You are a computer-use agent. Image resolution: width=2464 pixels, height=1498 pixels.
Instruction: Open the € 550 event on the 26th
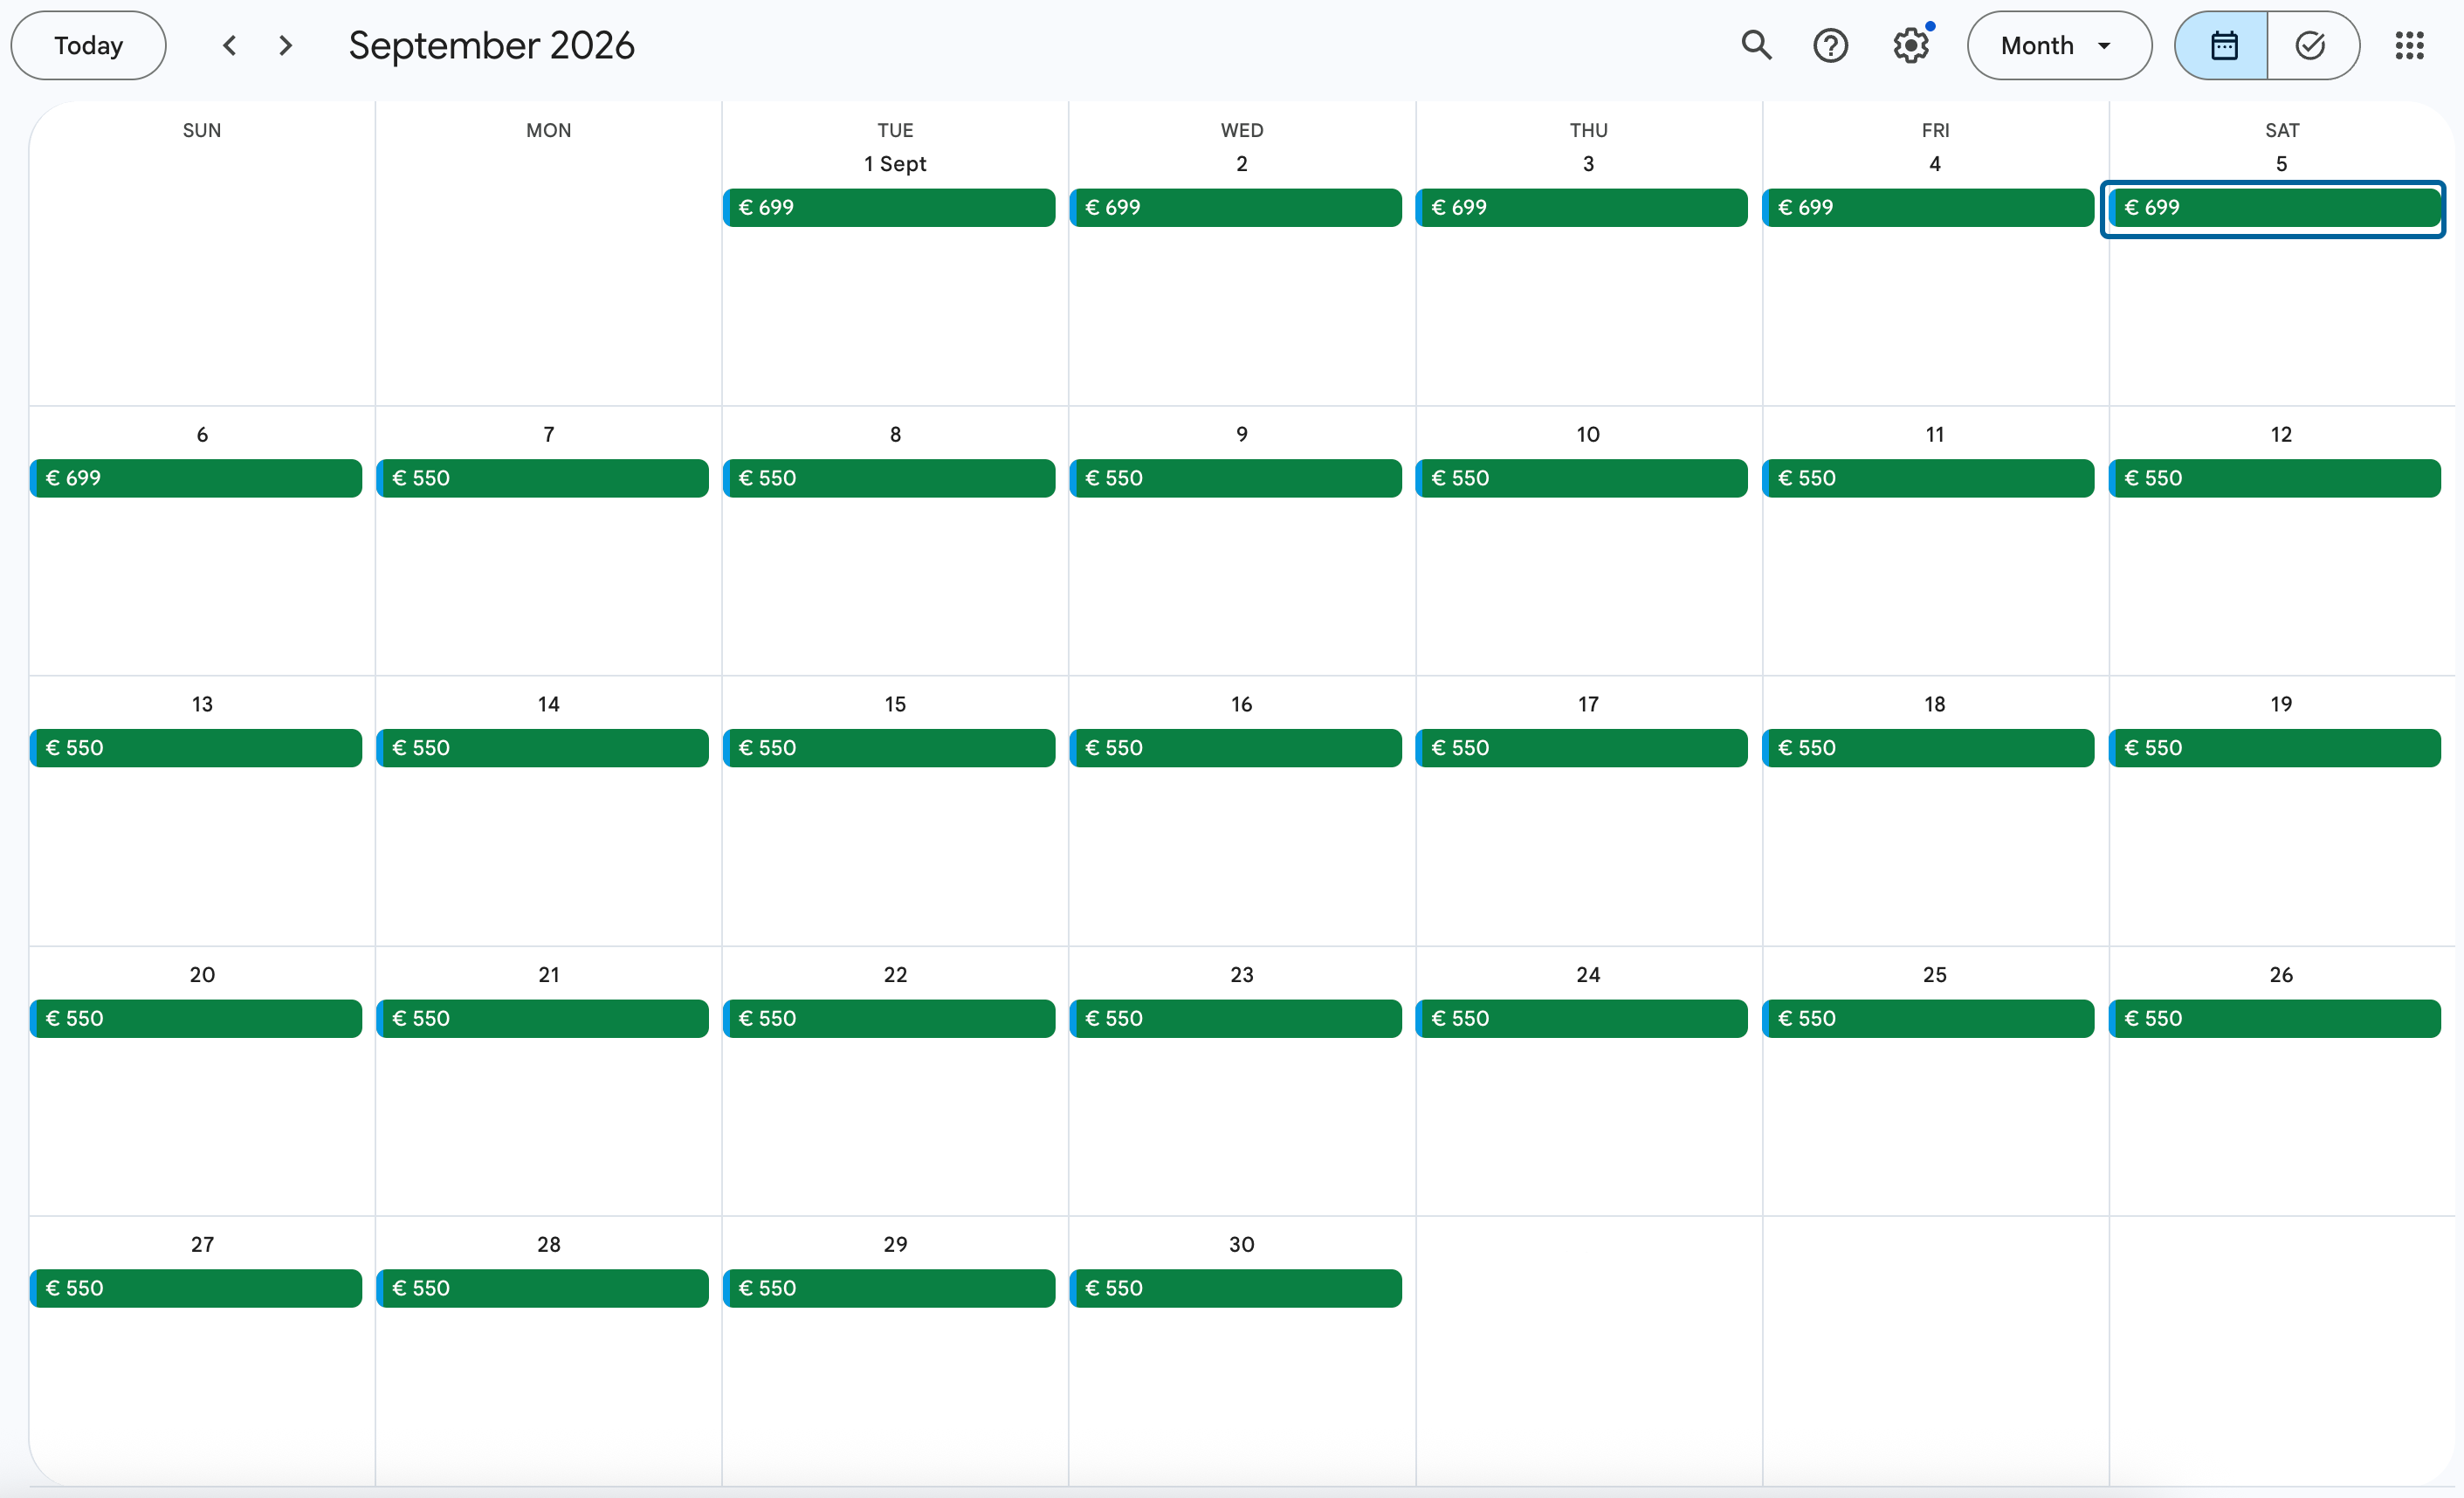click(x=2274, y=1018)
